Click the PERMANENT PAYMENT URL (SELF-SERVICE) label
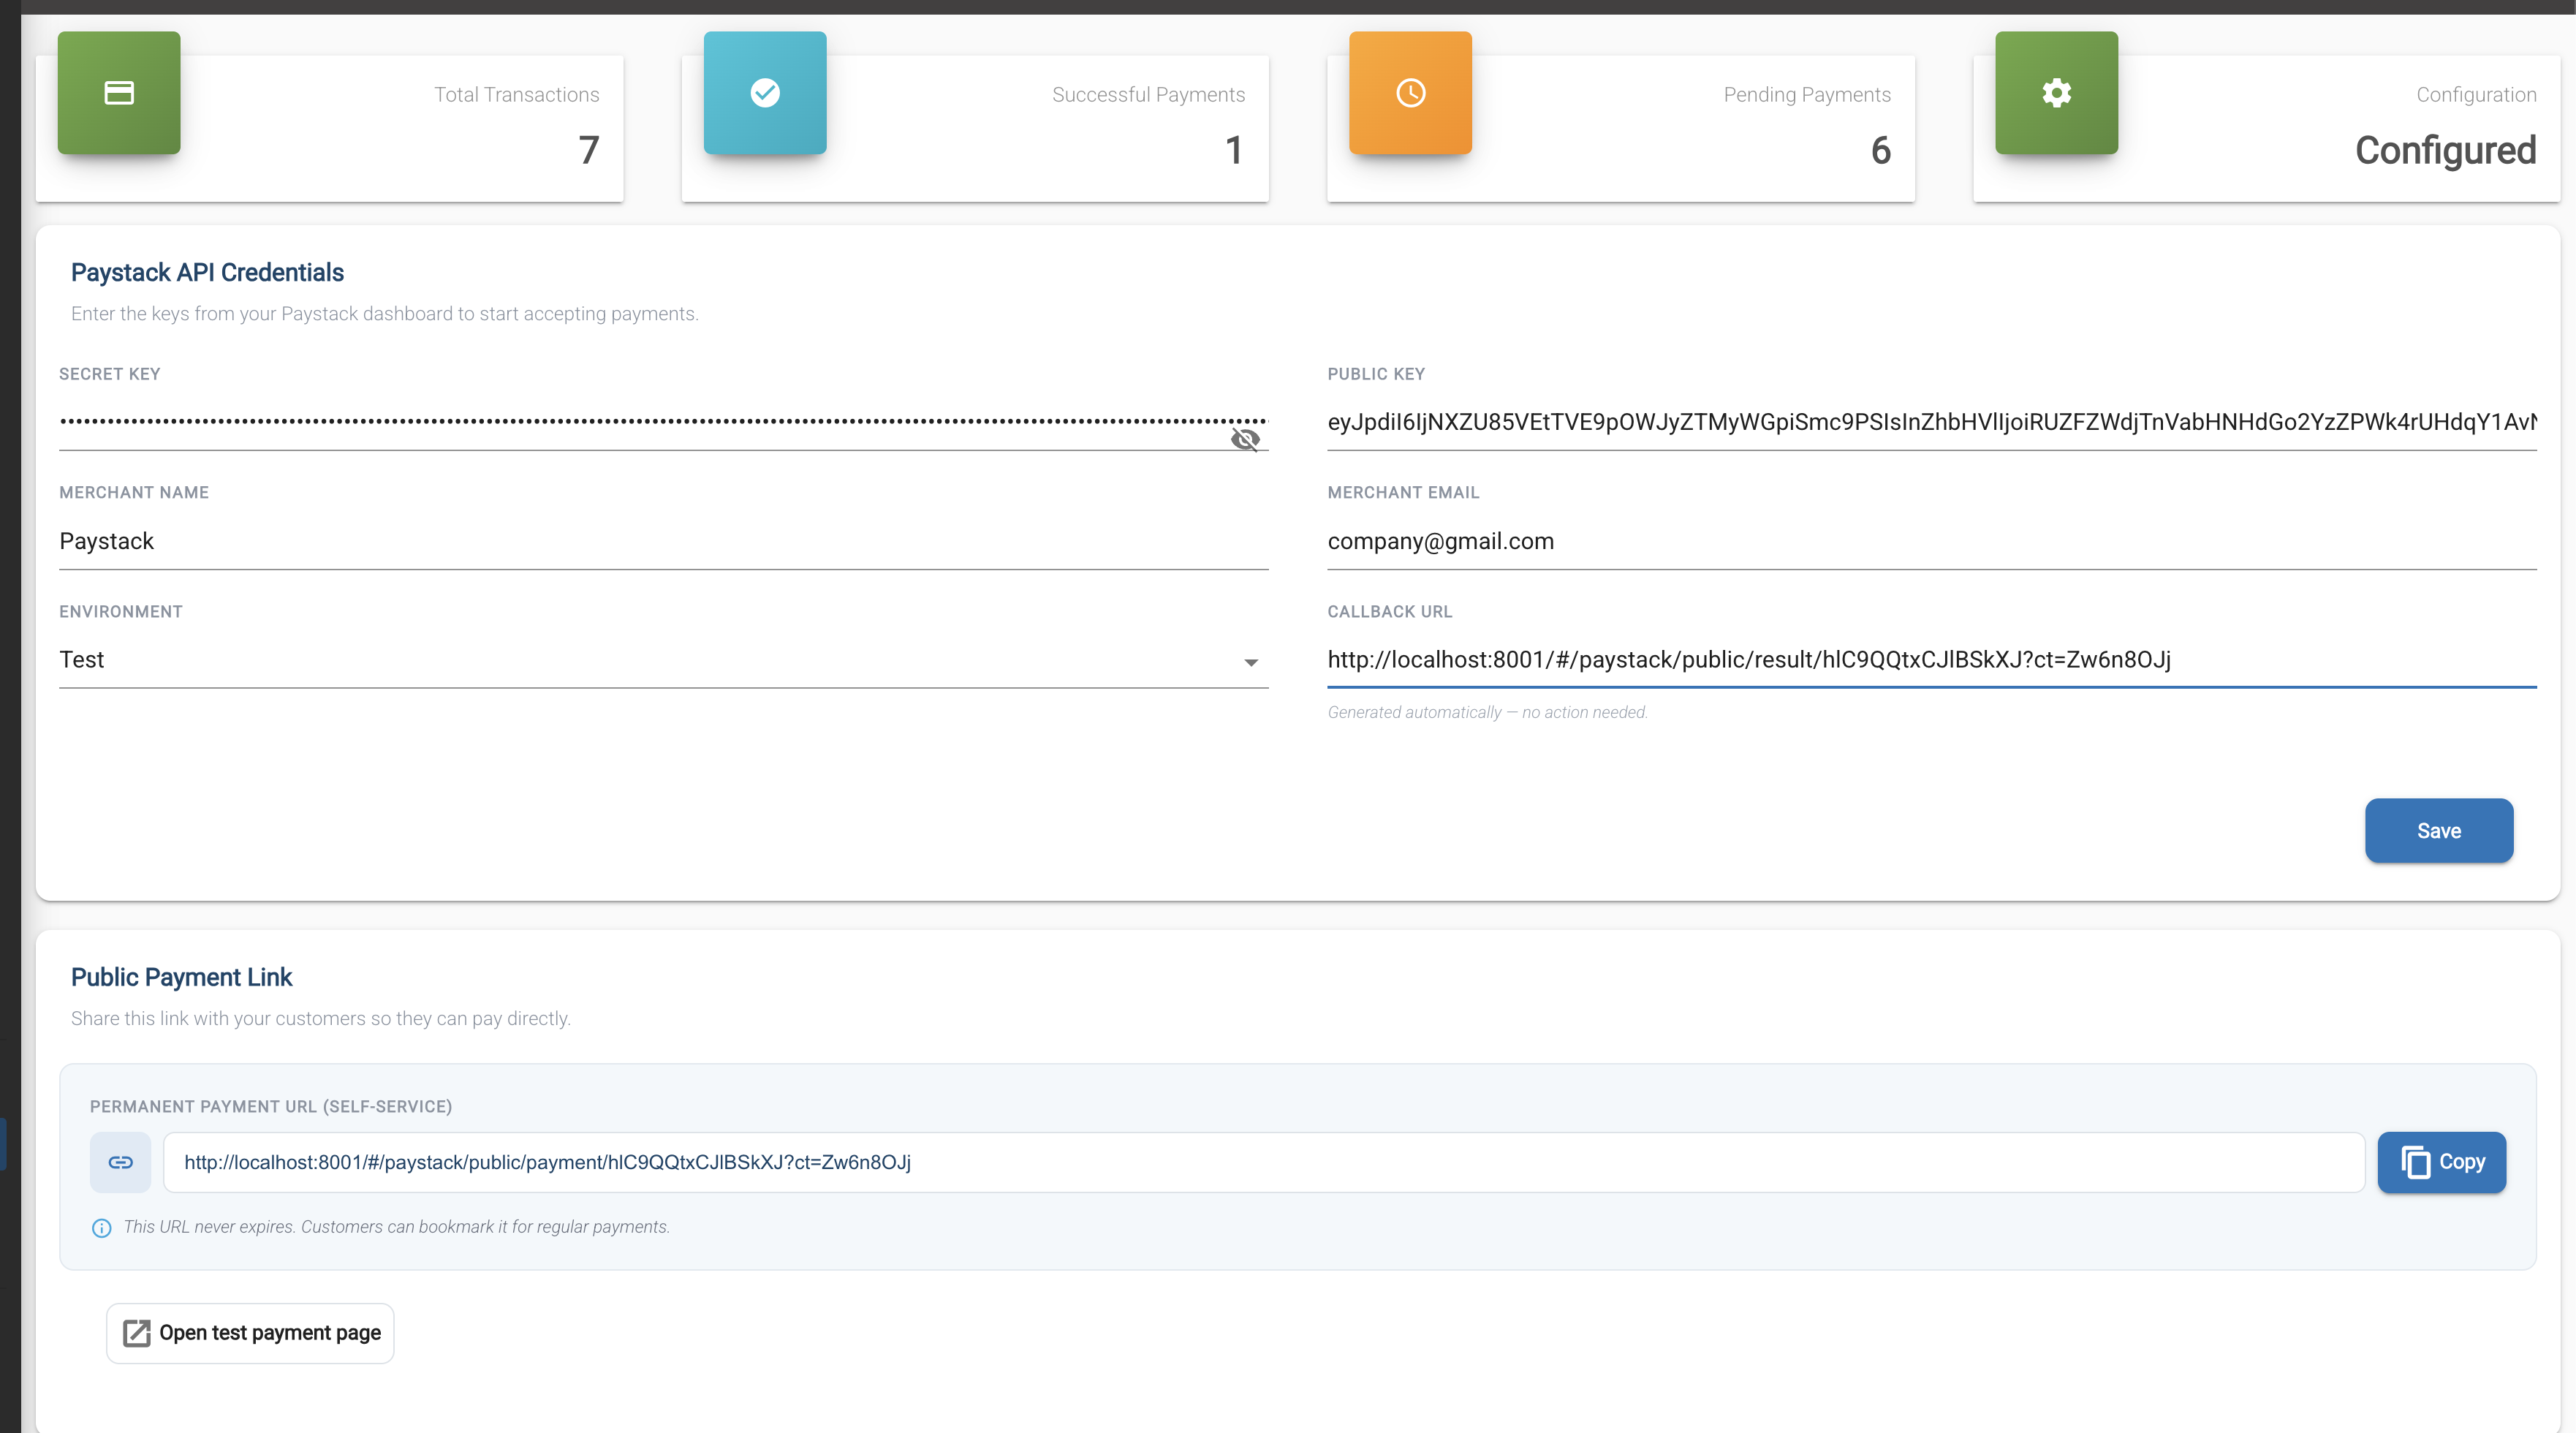The image size is (2576, 1433). click(x=270, y=1106)
